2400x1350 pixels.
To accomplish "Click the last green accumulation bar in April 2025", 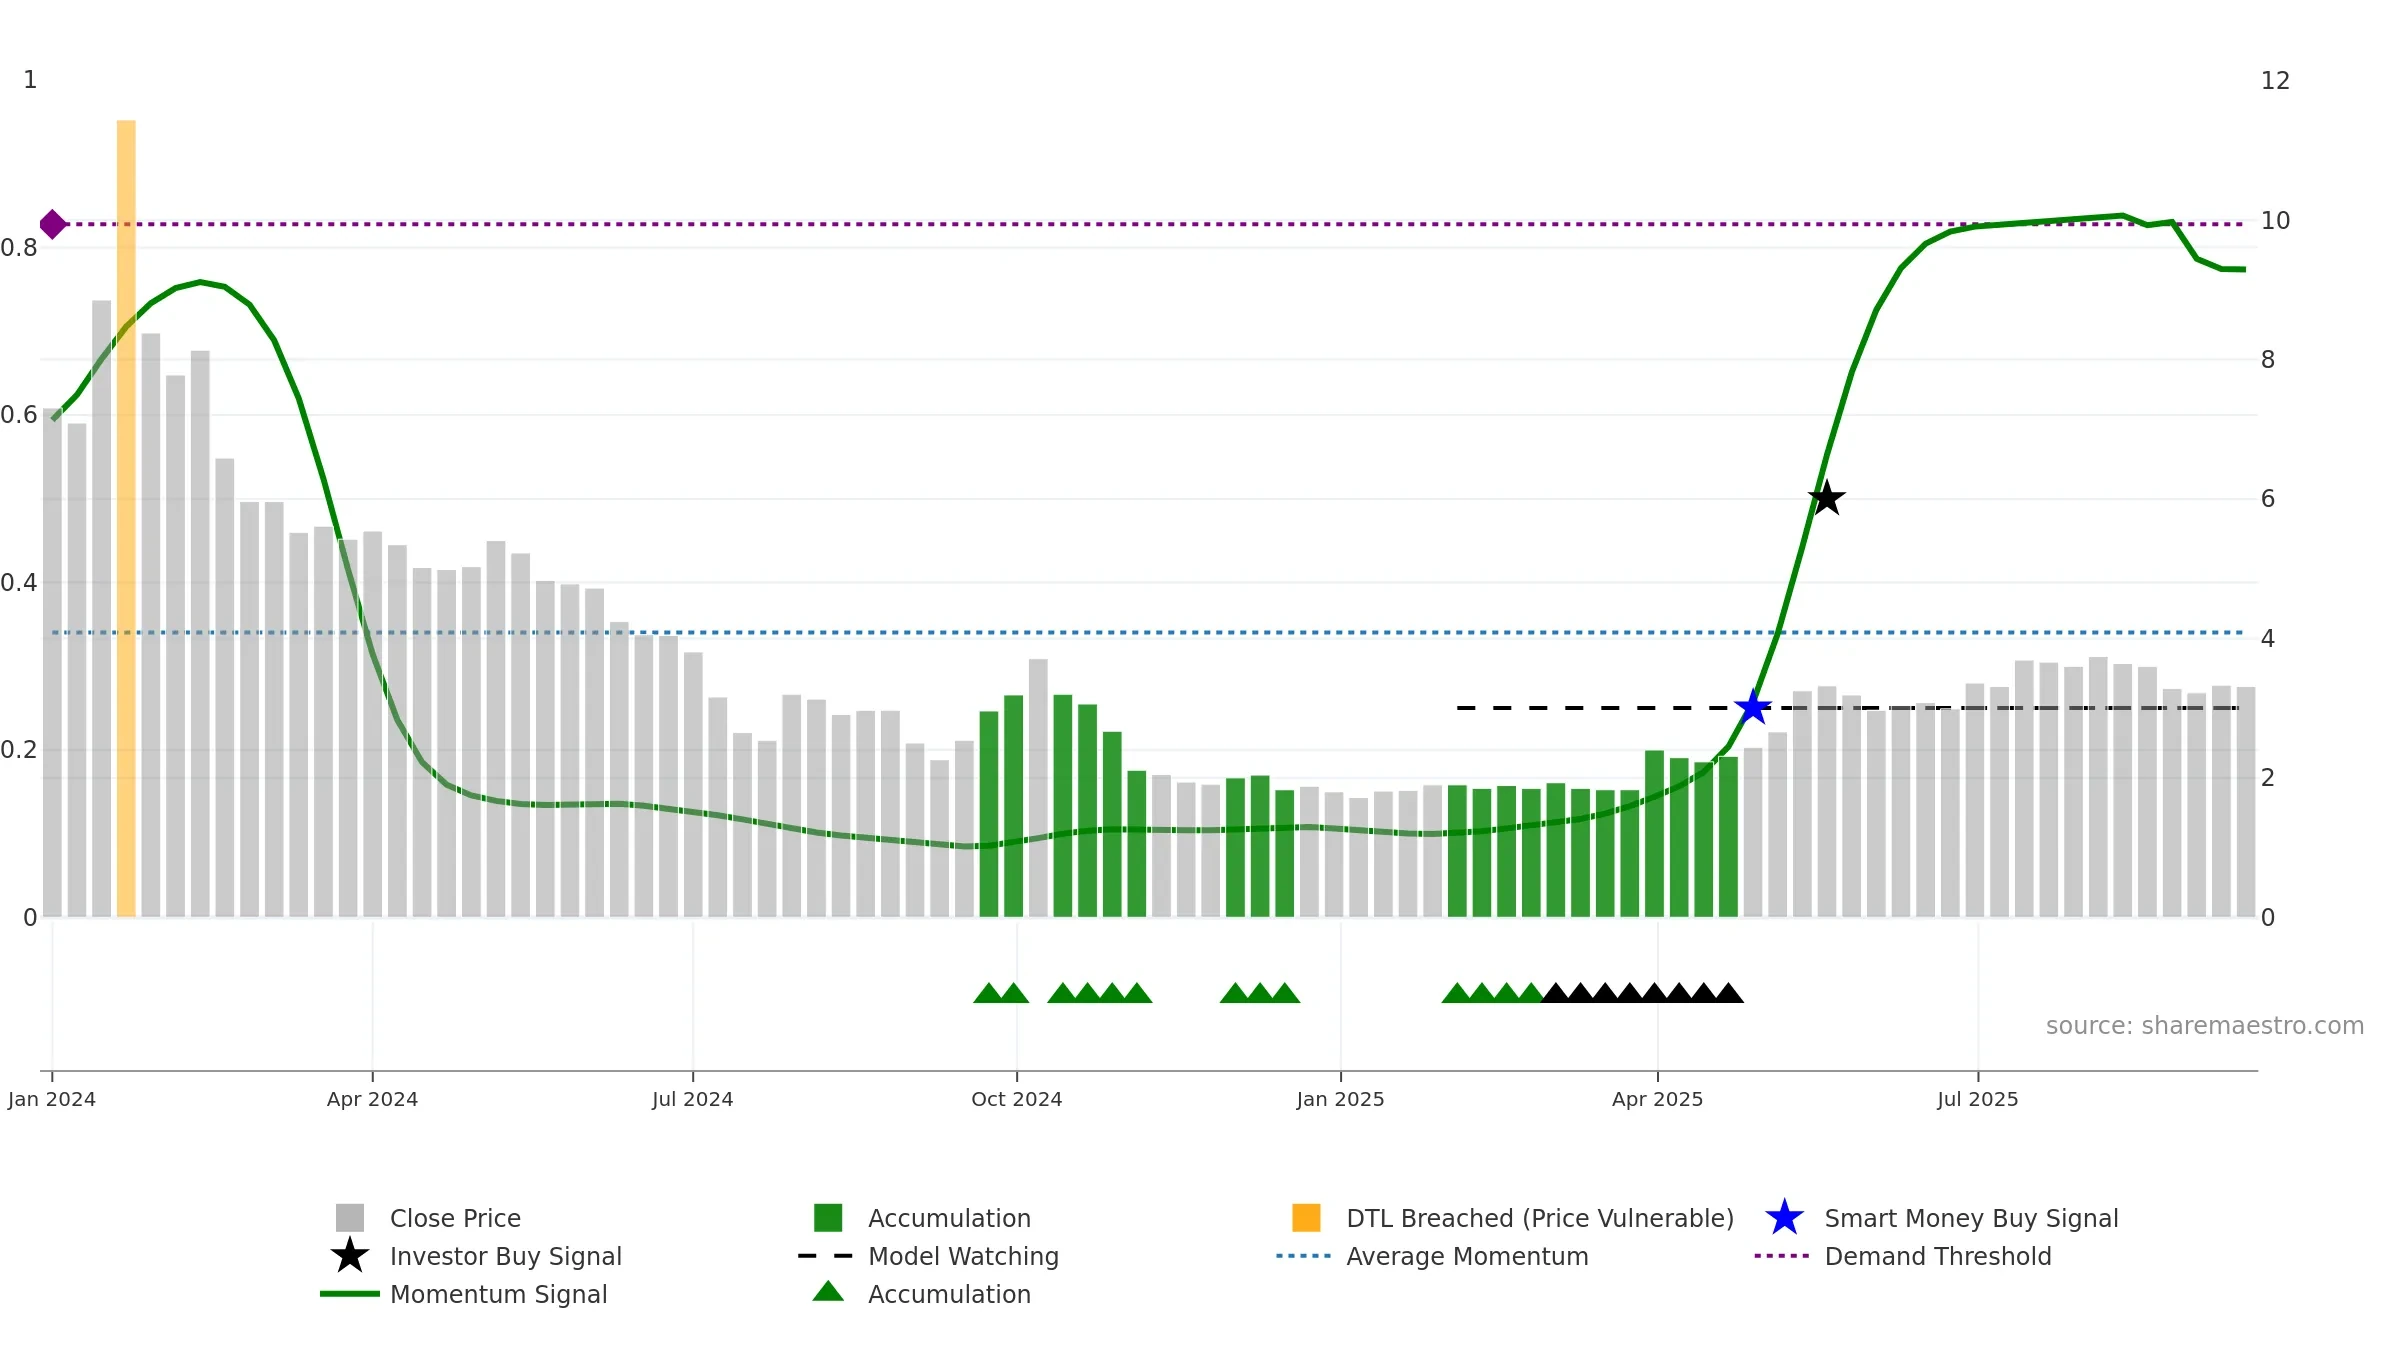I will [x=1728, y=837].
